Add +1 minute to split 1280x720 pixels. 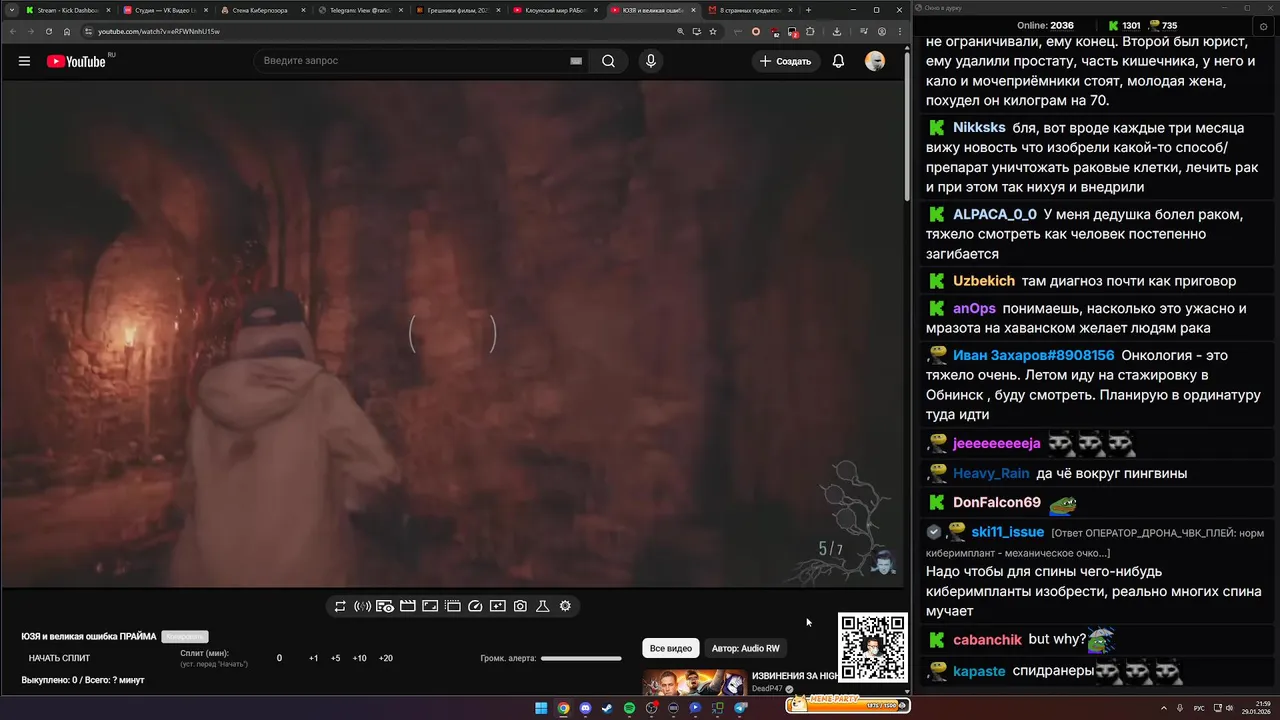click(x=314, y=658)
